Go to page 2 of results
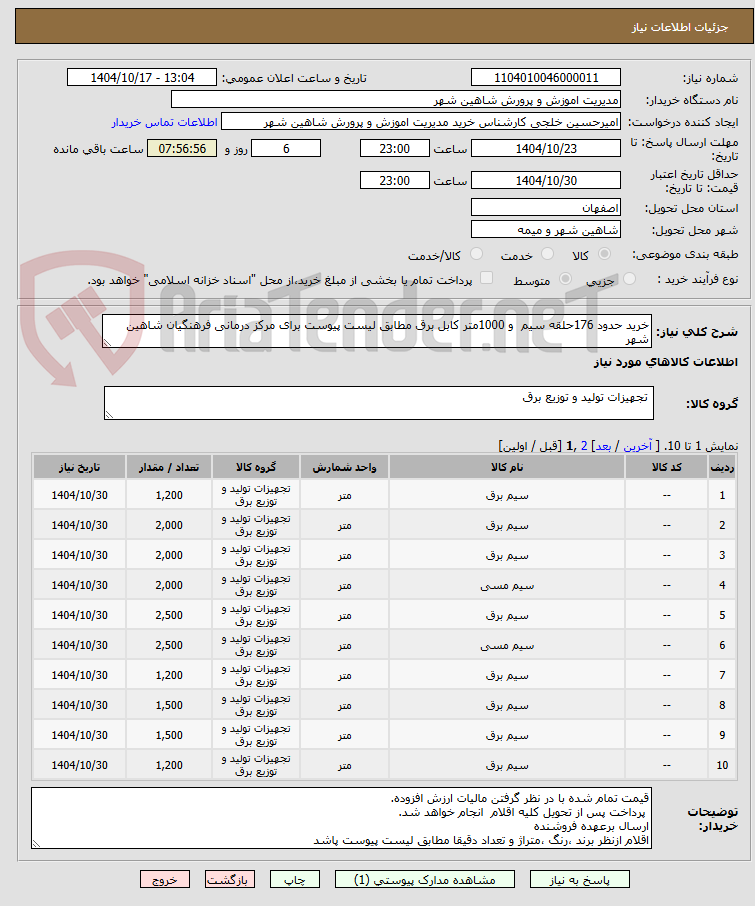Screen dimensions: 755x906 [x=584, y=446]
